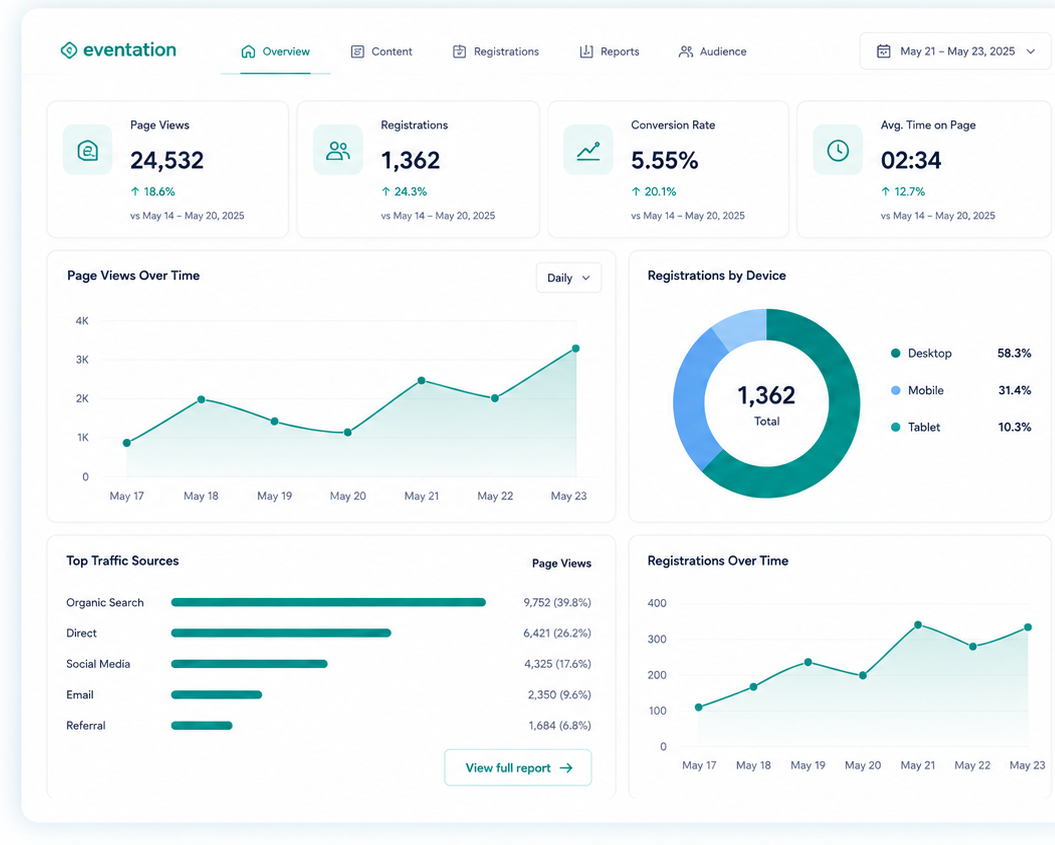This screenshot has width=1055, height=845.
Task: Click the Tablet 10.3% legend value
Action: tap(1015, 427)
